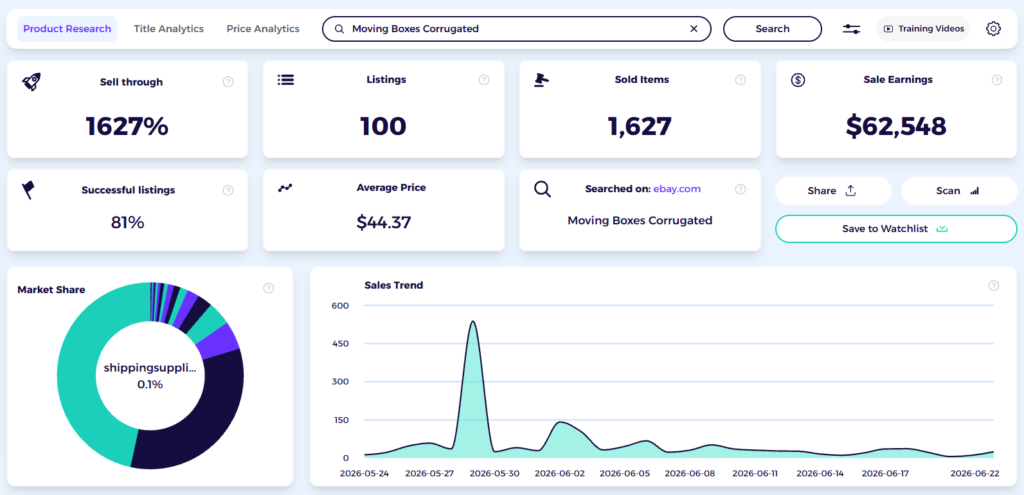
Task: Click the 2026-06-22 date on chart axis
Action: (x=974, y=473)
